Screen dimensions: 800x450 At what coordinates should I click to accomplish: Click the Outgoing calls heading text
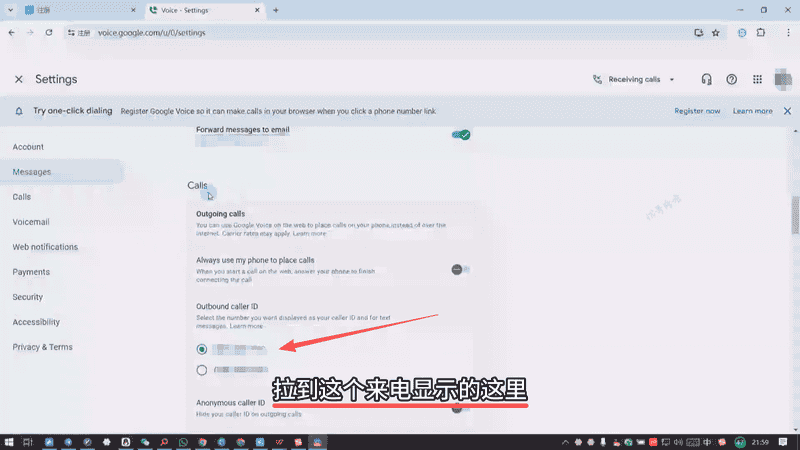[220, 214]
